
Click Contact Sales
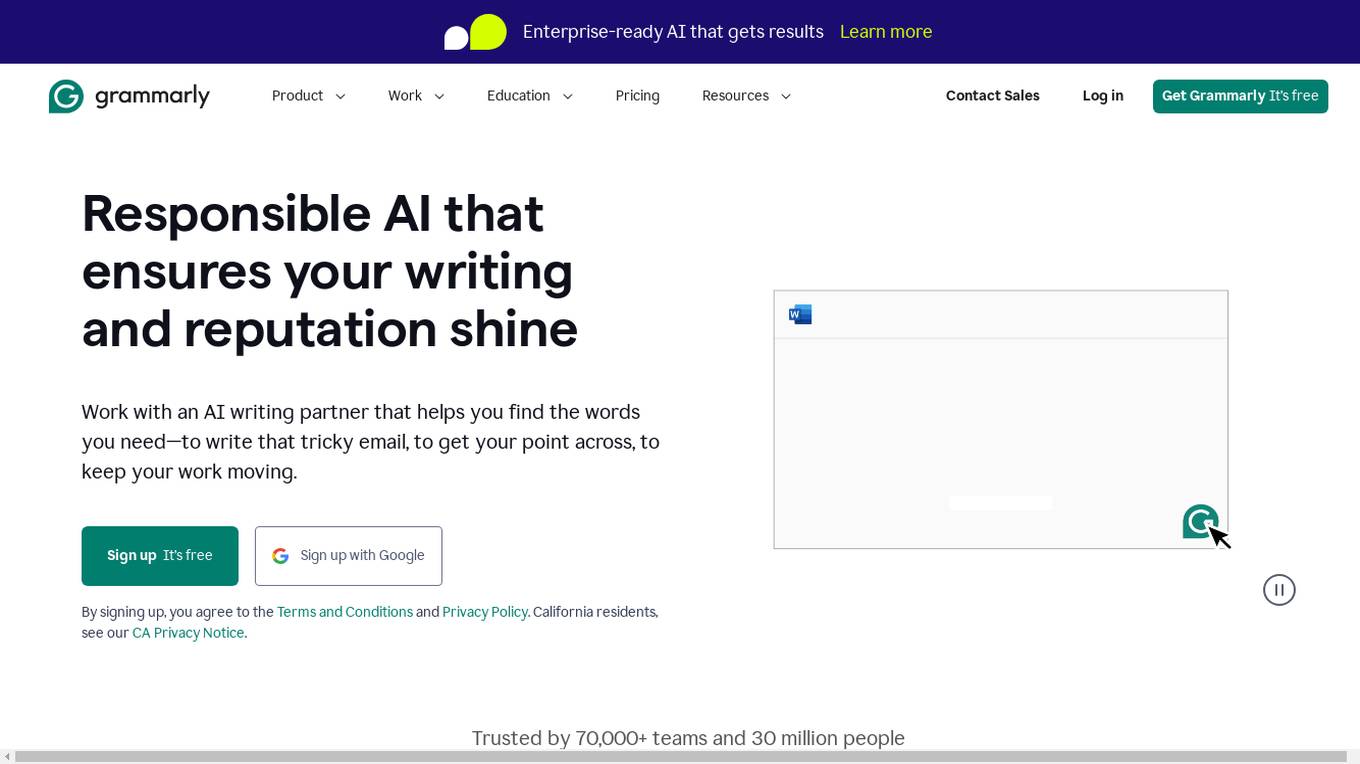992,96
